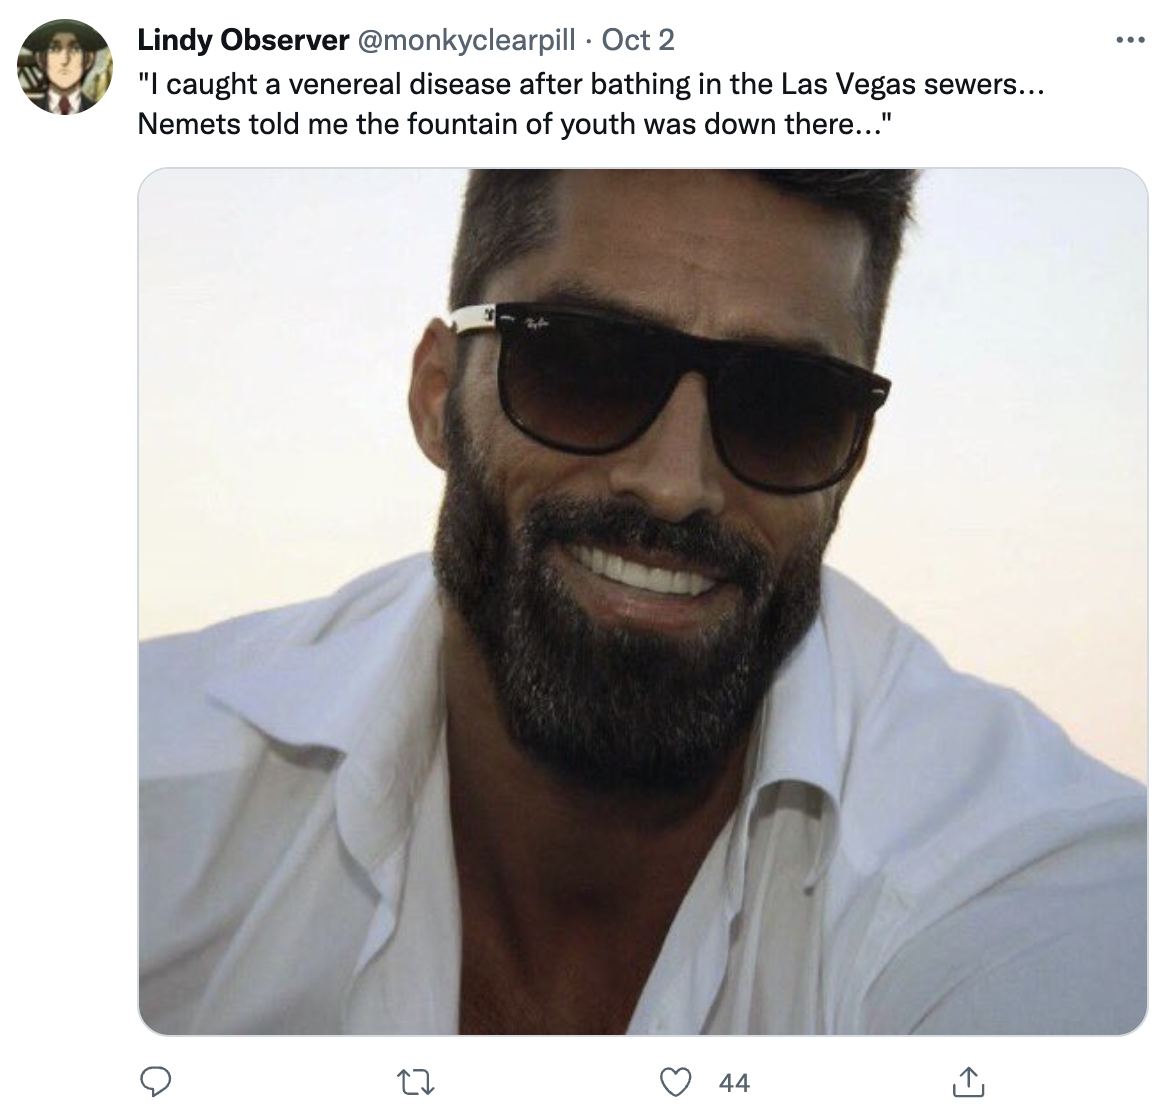The image size is (1164, 1112).
Task: View the 44 likes count
Action: coord(734,1082)
